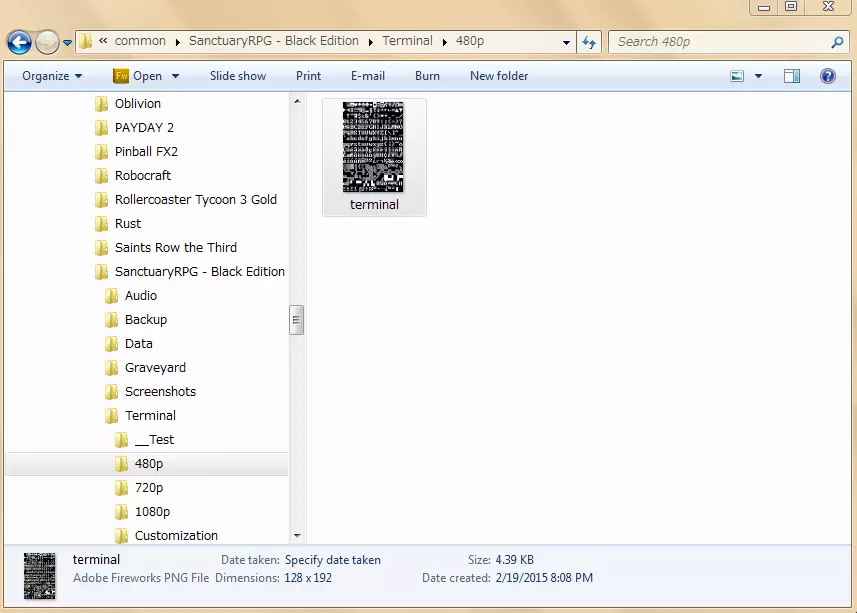
Task: Create a New folder
Action: [499, 76]
